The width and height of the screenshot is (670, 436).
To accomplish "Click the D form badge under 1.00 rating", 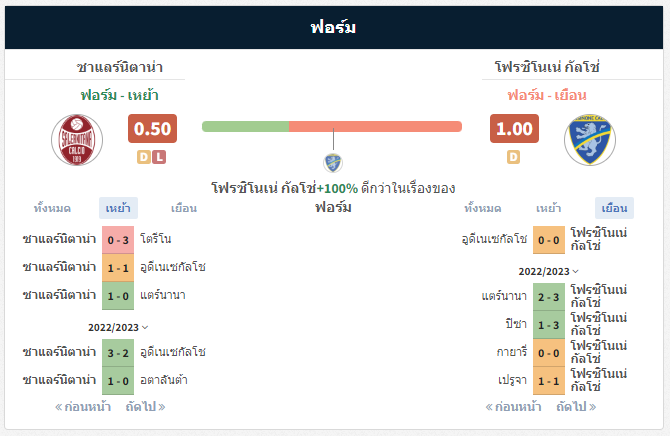I will pyautogui.click(x=514, y=157).
